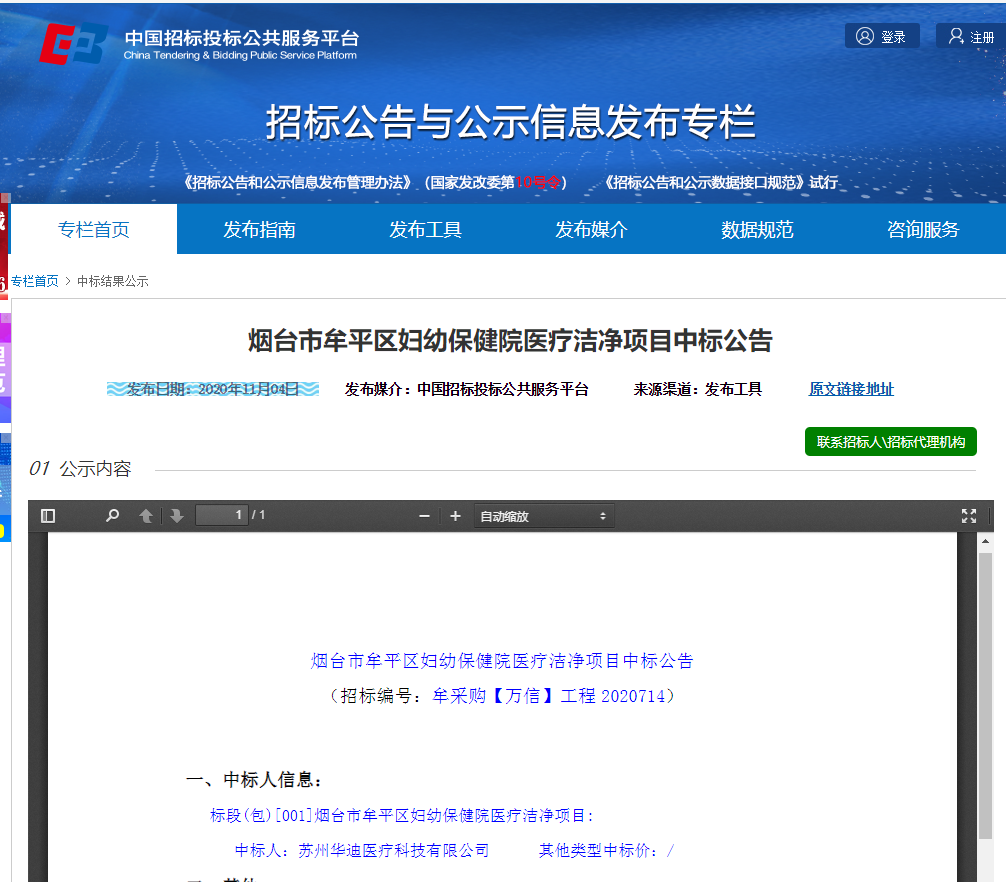
Task: Click the PDF vertical scrollbar thumb
Action: pyautogui.click(x=985, y=695)
